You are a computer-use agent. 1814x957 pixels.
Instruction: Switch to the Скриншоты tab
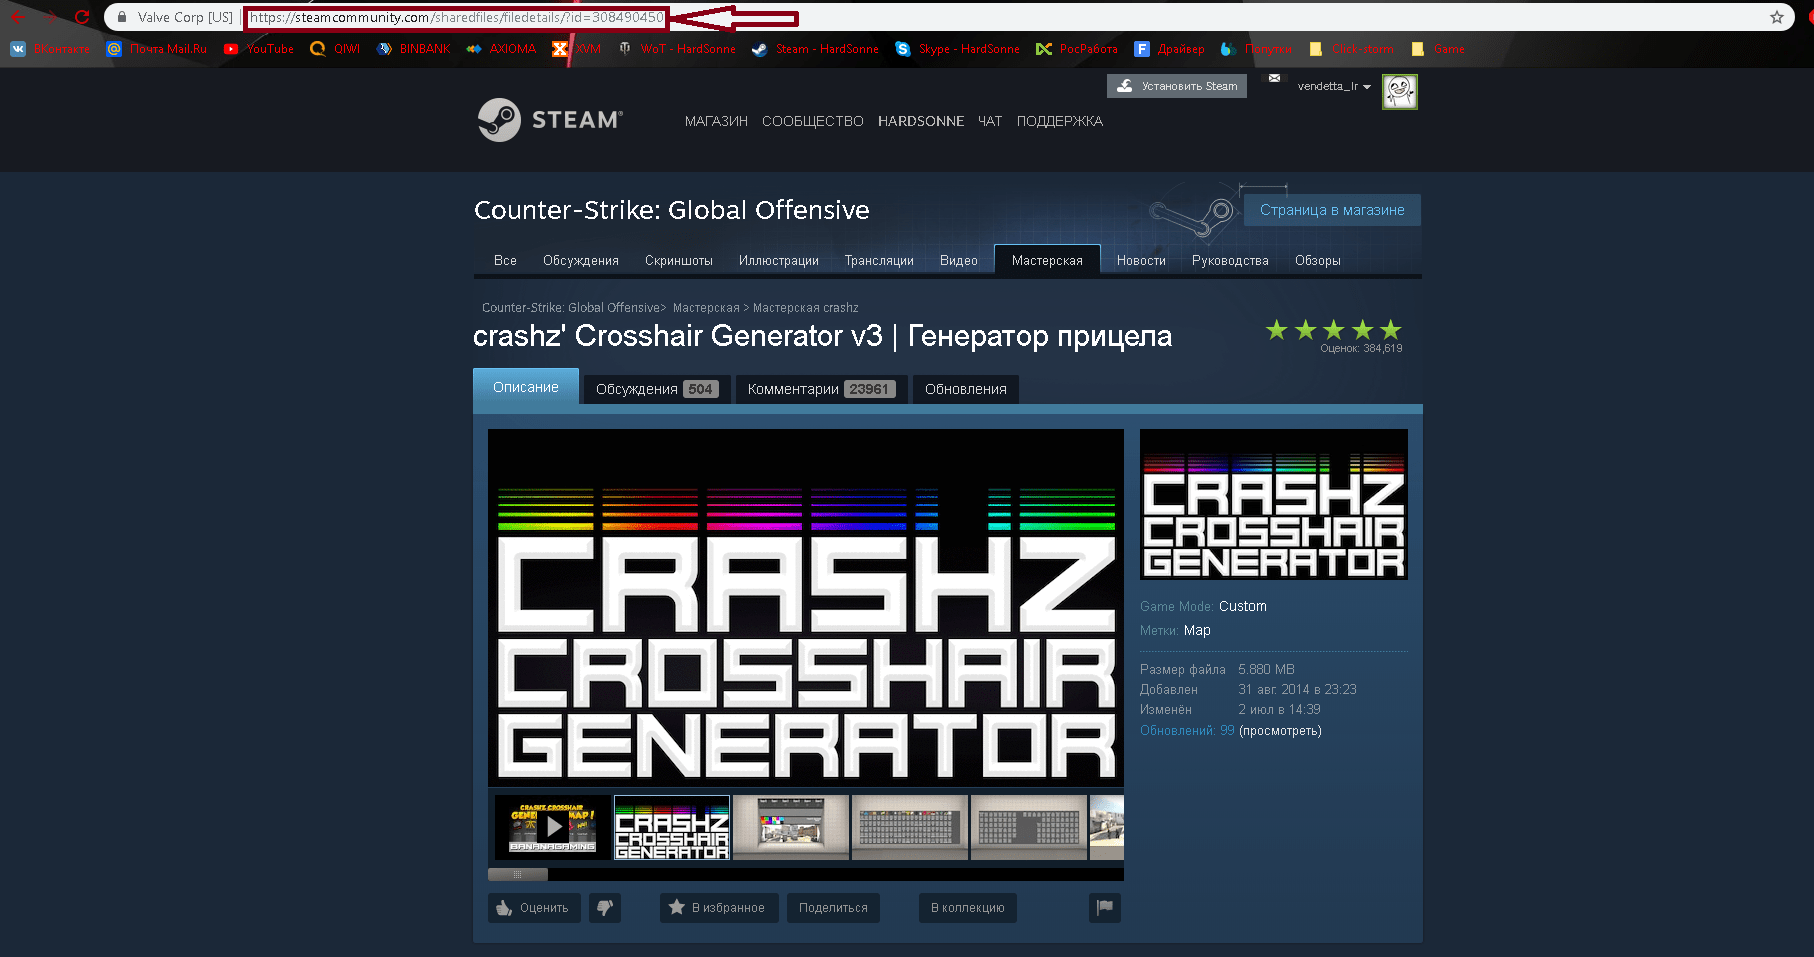pyautogui.click(x=679, y=260)
